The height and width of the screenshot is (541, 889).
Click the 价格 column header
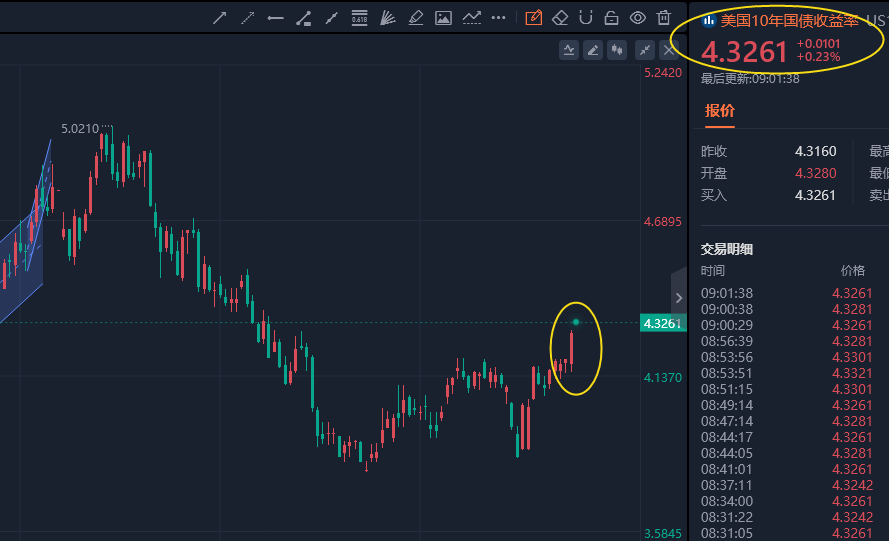(853, 270)
